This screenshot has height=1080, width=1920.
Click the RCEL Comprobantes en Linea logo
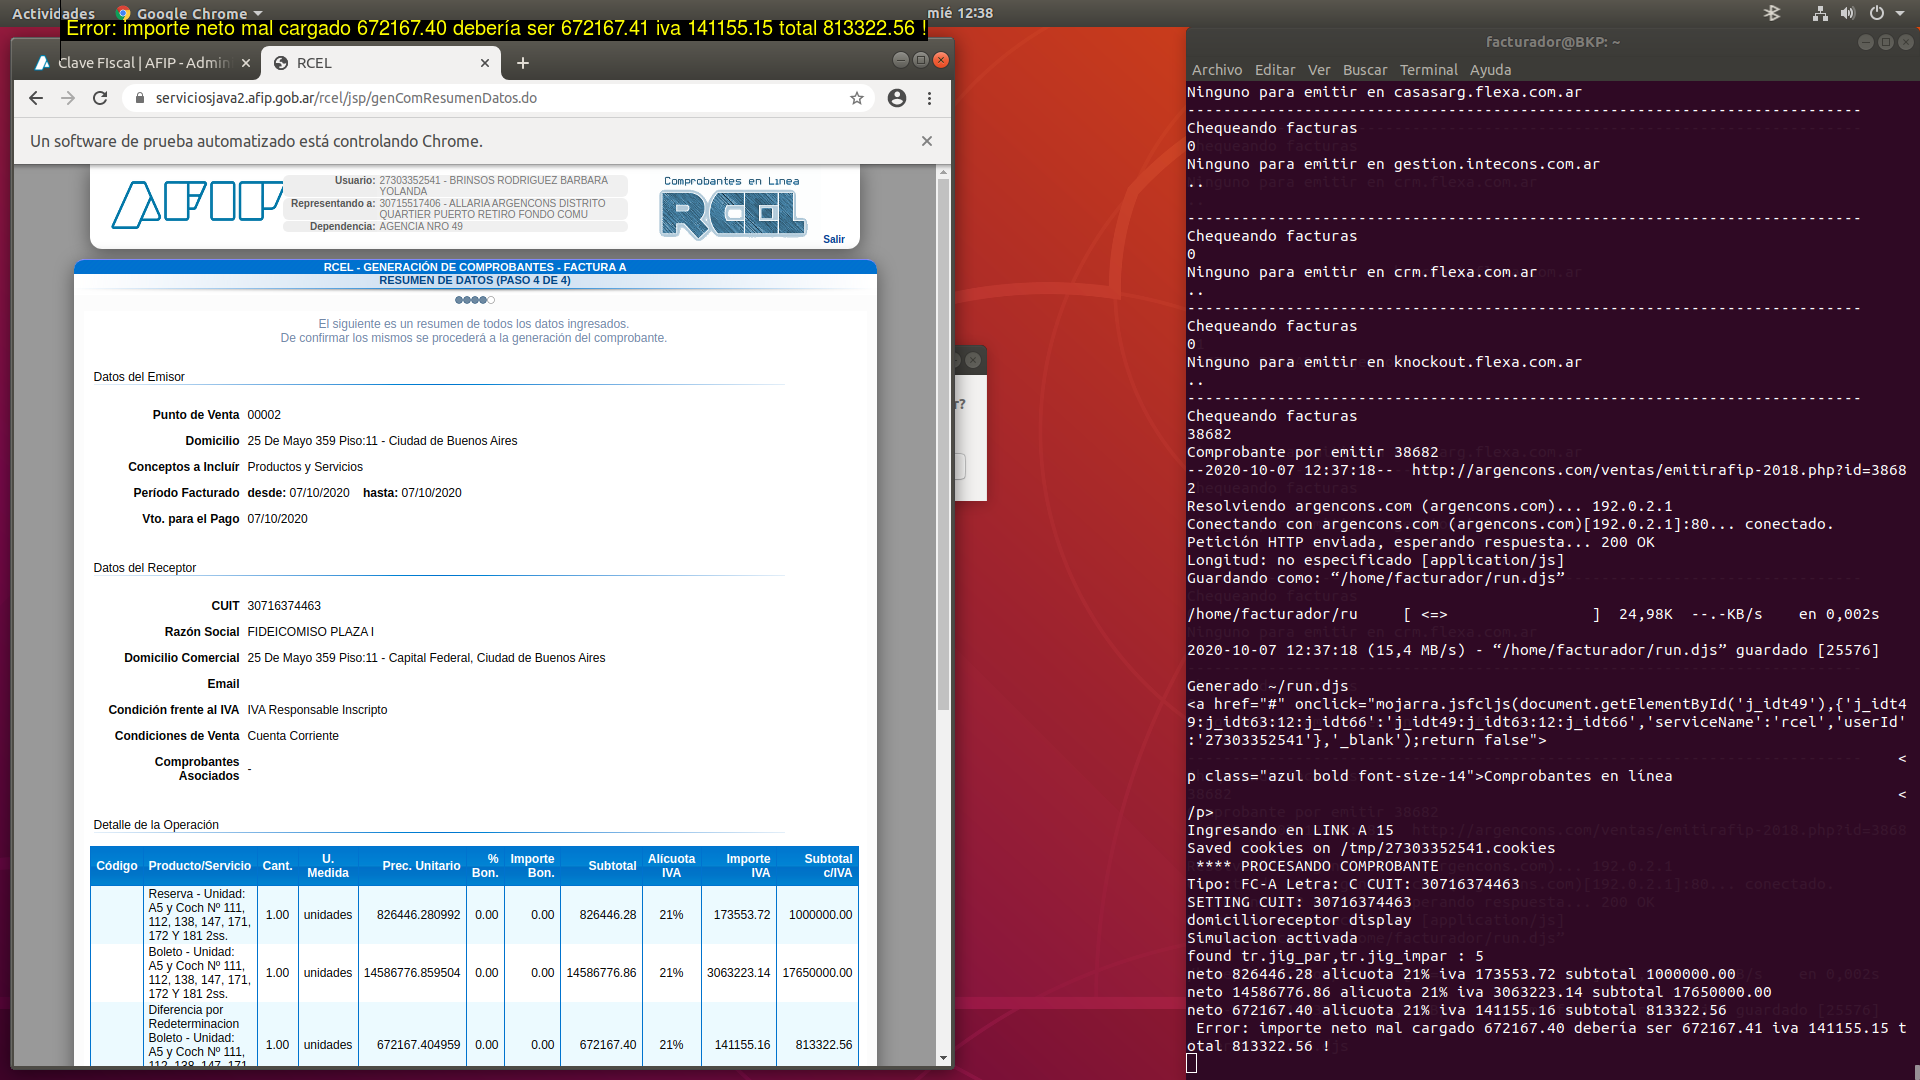pyautogui.click(x=732, y=208)
